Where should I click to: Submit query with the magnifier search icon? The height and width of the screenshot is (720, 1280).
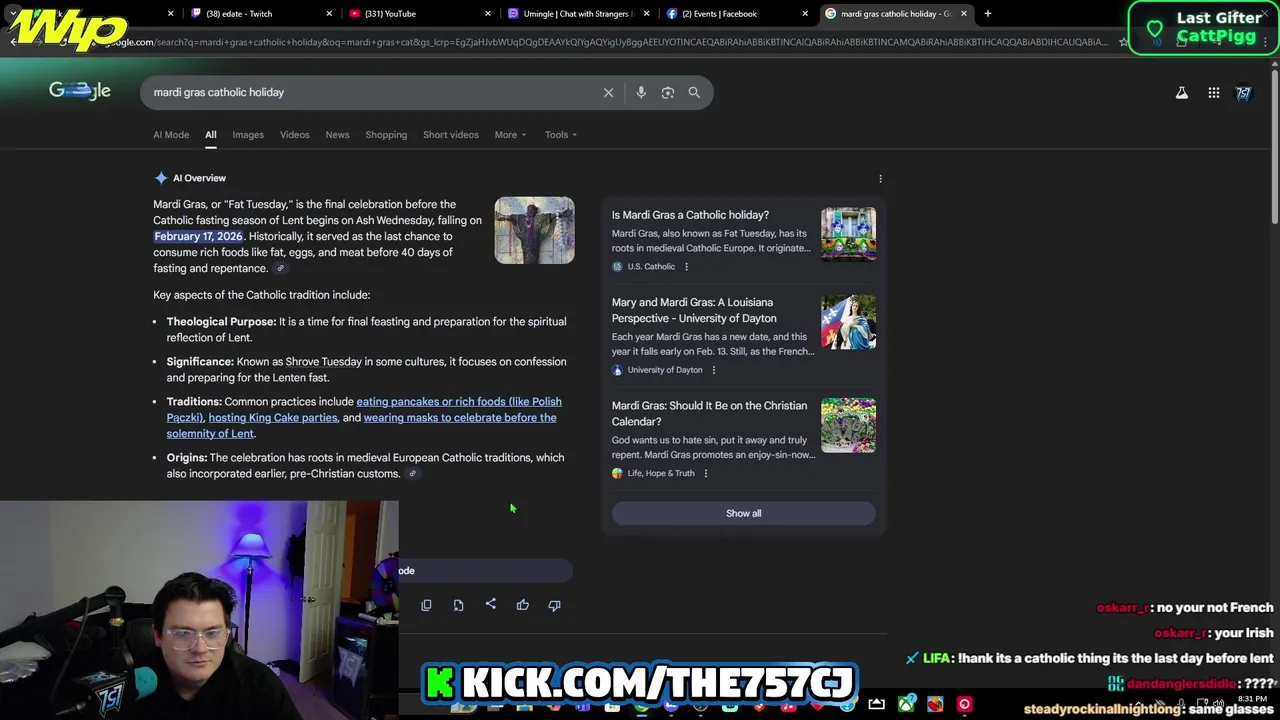click(694, 92)
